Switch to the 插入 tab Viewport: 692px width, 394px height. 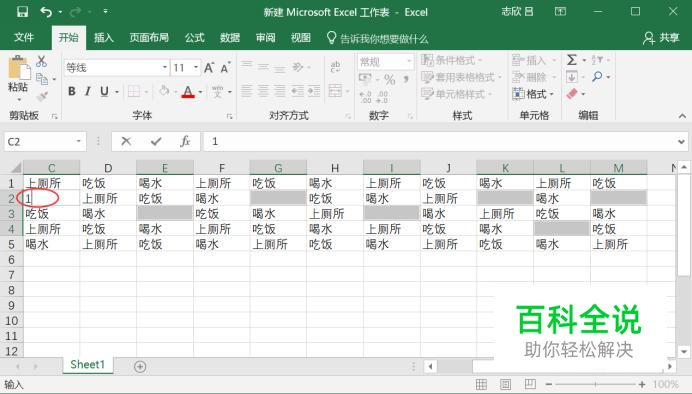click(104, 38)
